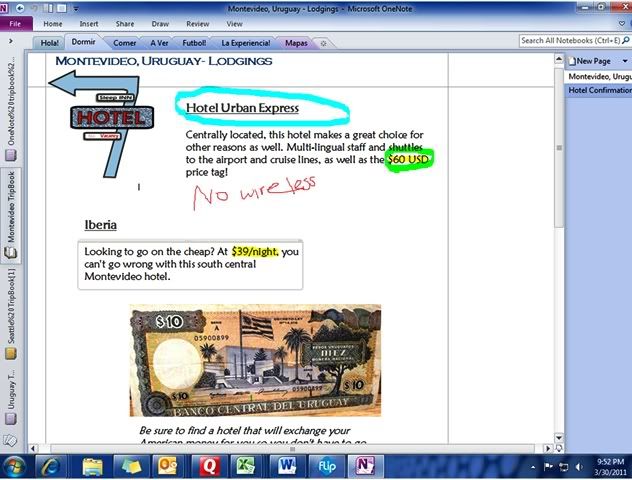The image size is (632, 480).
Task: Click the Hotel Urban Express heading
Action: click(242, 108)
